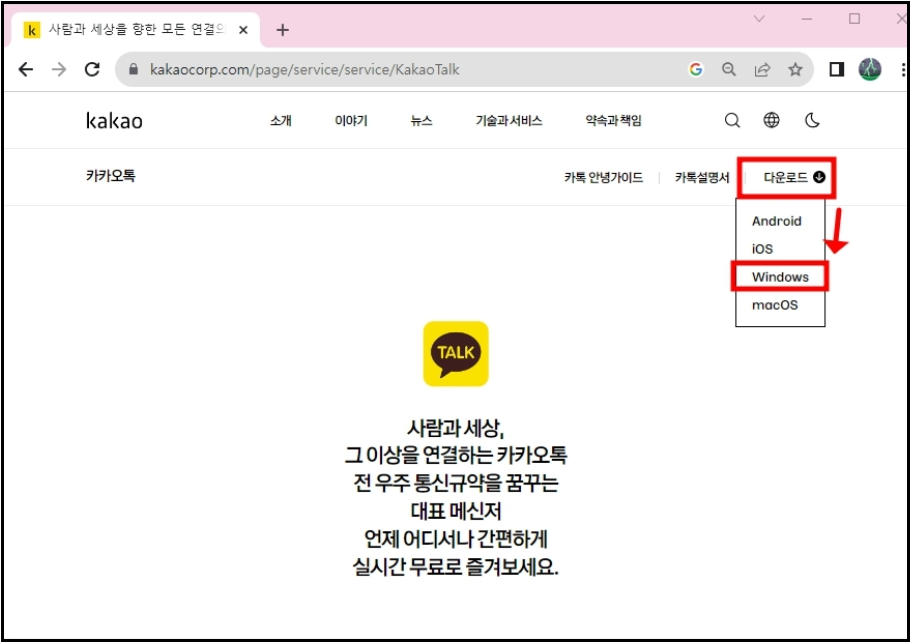
Task: Toggle dark mode with the moon icon
Action: [x=812, y=120]
